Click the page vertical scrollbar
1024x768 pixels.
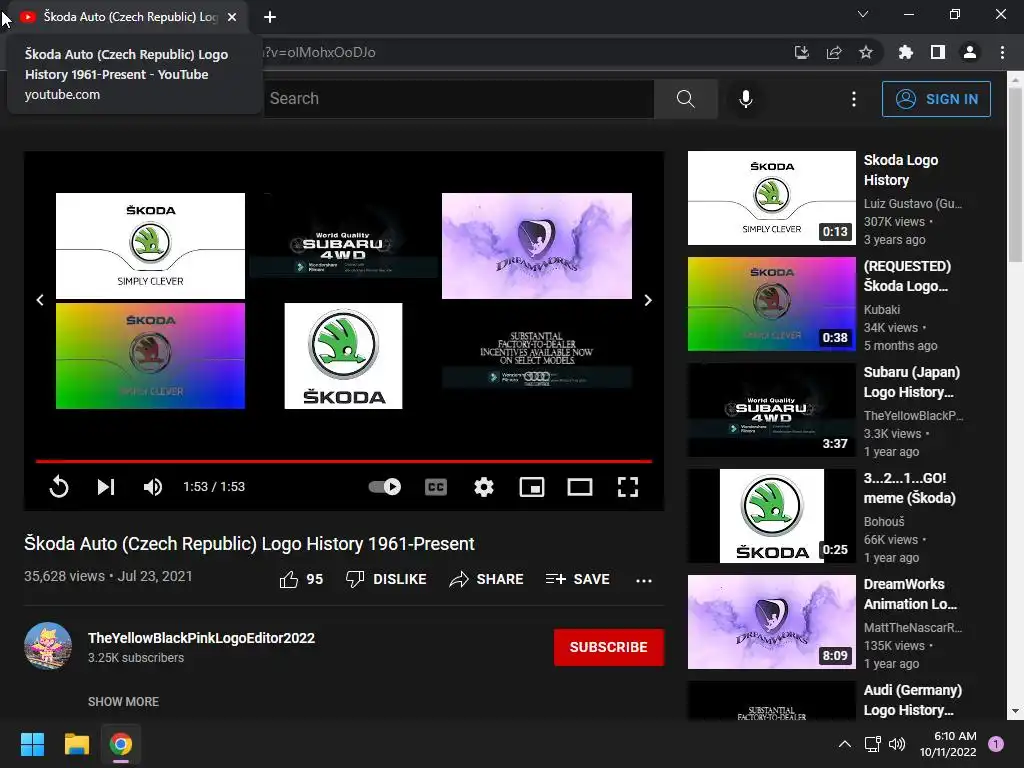[x=1016, y=174]
